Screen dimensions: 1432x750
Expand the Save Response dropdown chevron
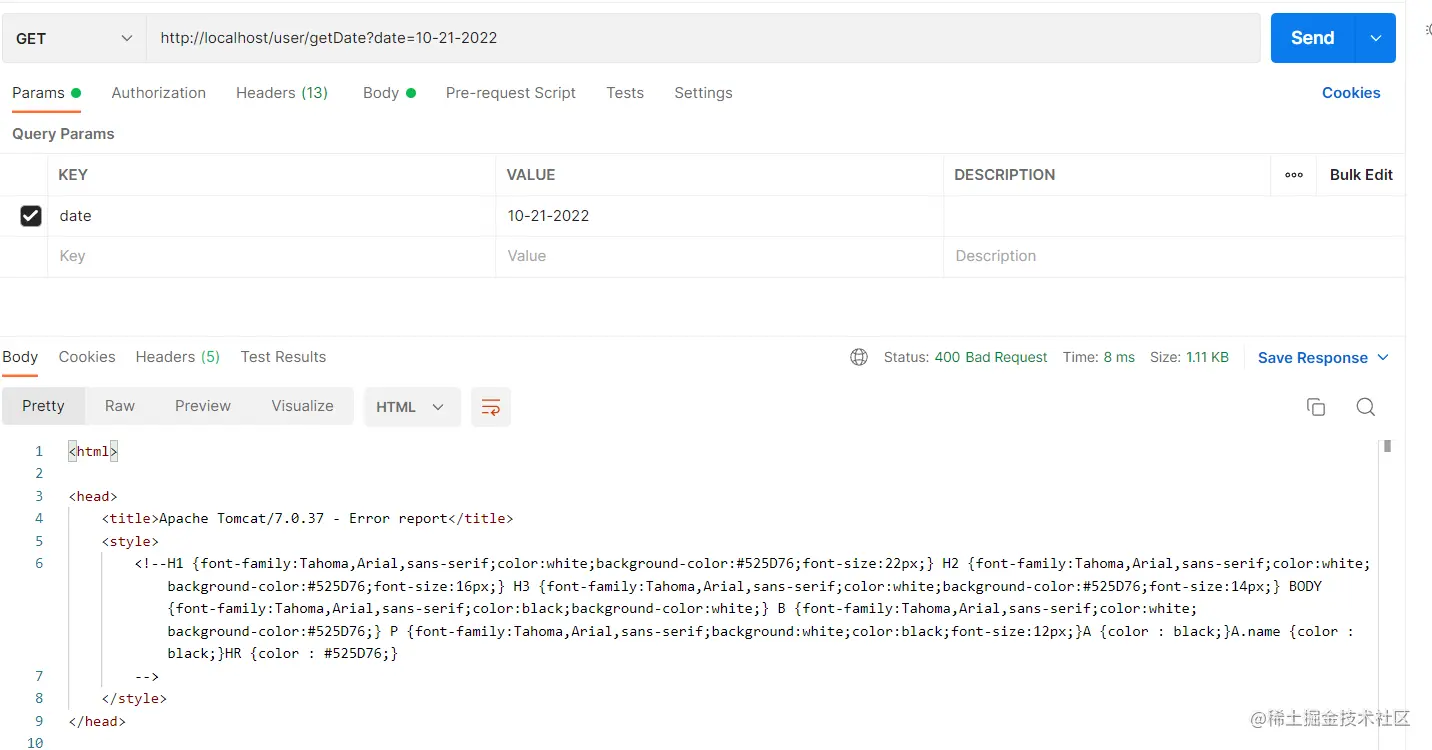[1383, 358]
